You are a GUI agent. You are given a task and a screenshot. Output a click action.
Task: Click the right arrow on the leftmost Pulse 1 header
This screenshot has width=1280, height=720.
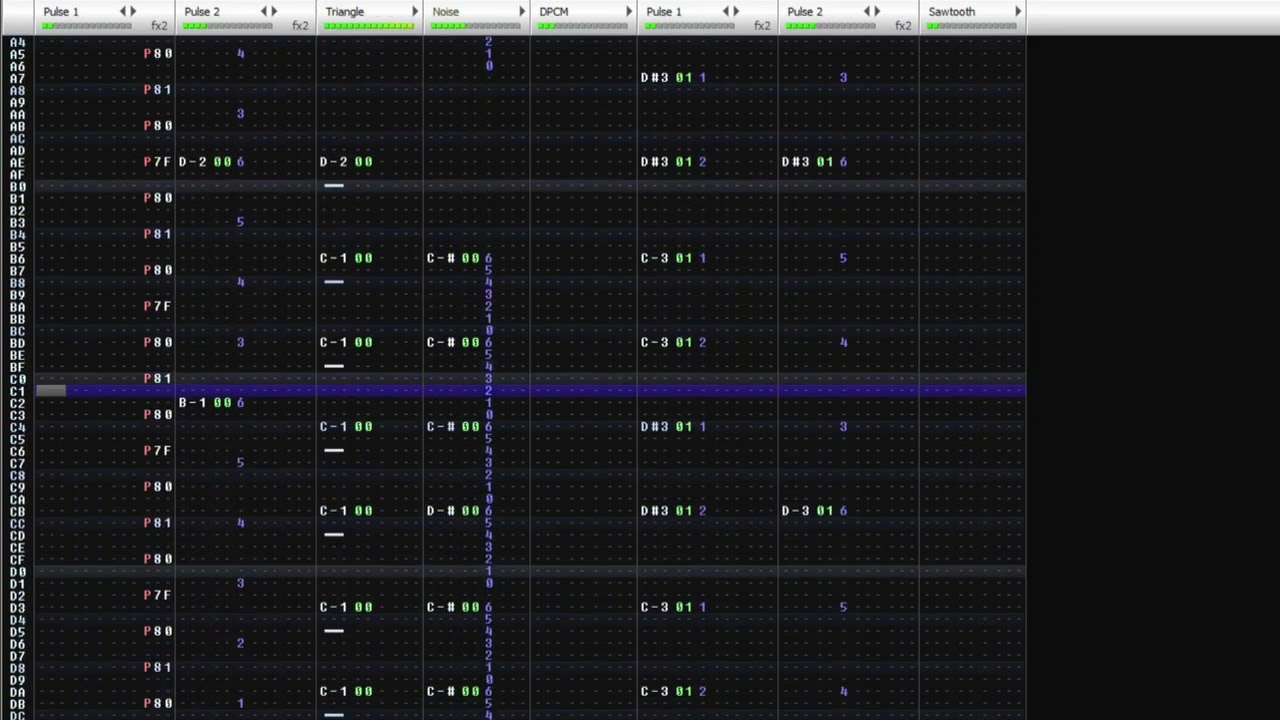[x=134, y=12]
